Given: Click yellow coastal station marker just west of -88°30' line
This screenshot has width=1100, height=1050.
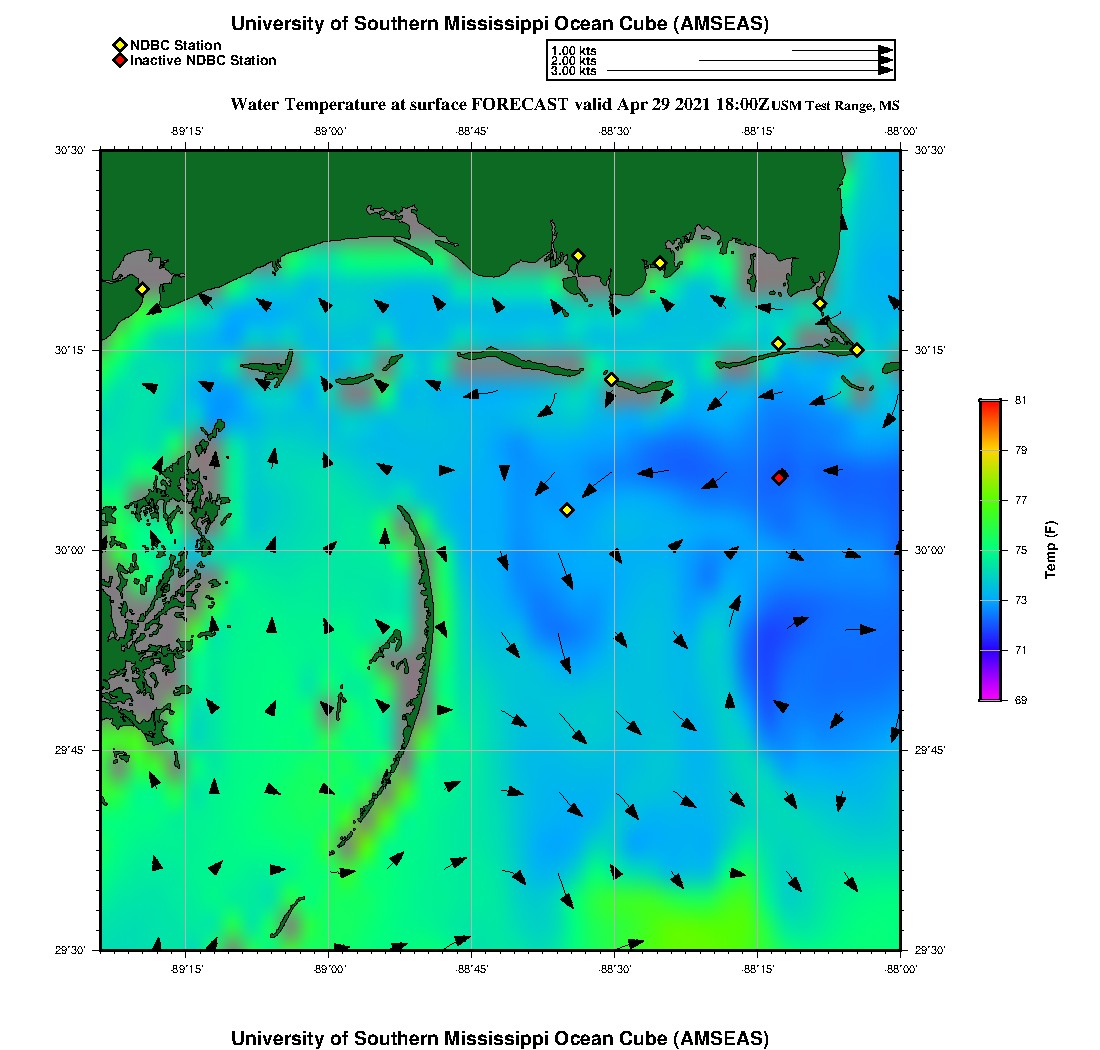Looking at the screenshot, I should point(578,256).
